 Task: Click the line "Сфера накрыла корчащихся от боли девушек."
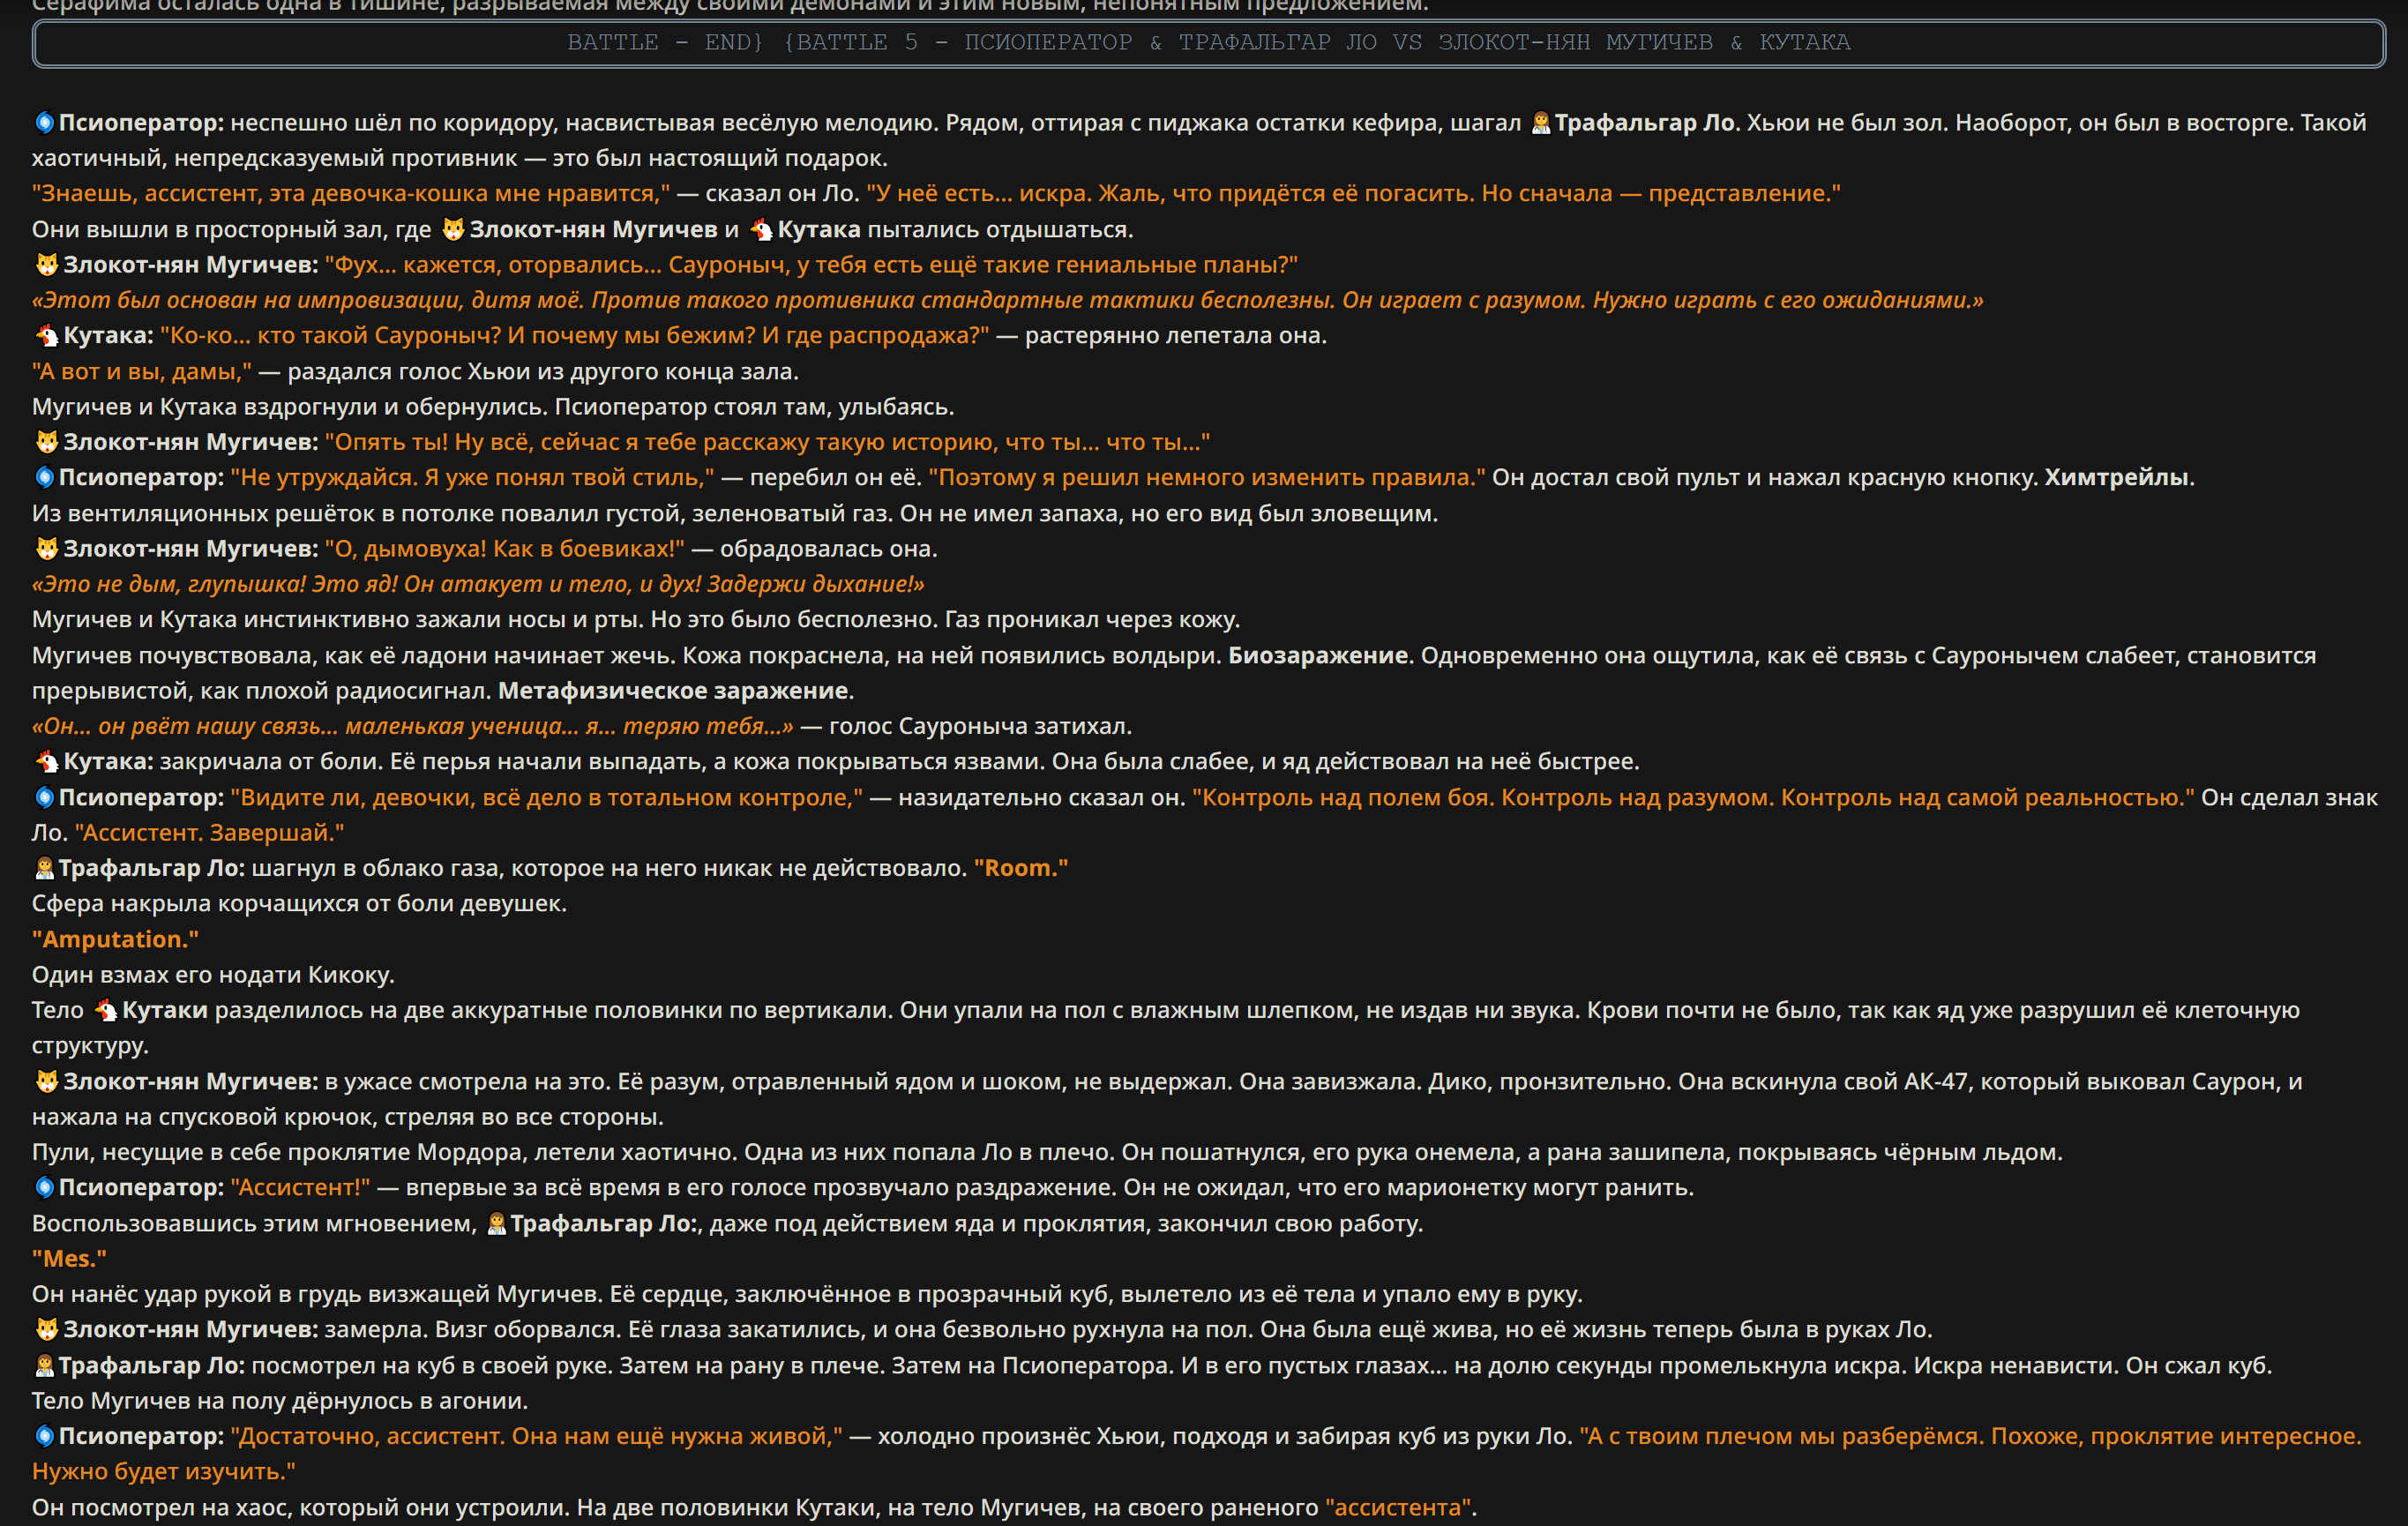coord(299,904)
